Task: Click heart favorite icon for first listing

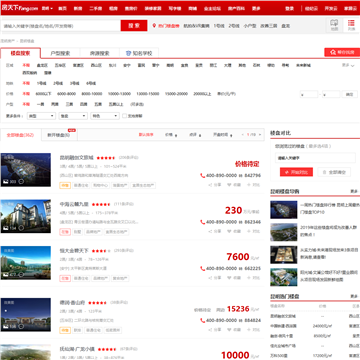Action: point(229,185)
